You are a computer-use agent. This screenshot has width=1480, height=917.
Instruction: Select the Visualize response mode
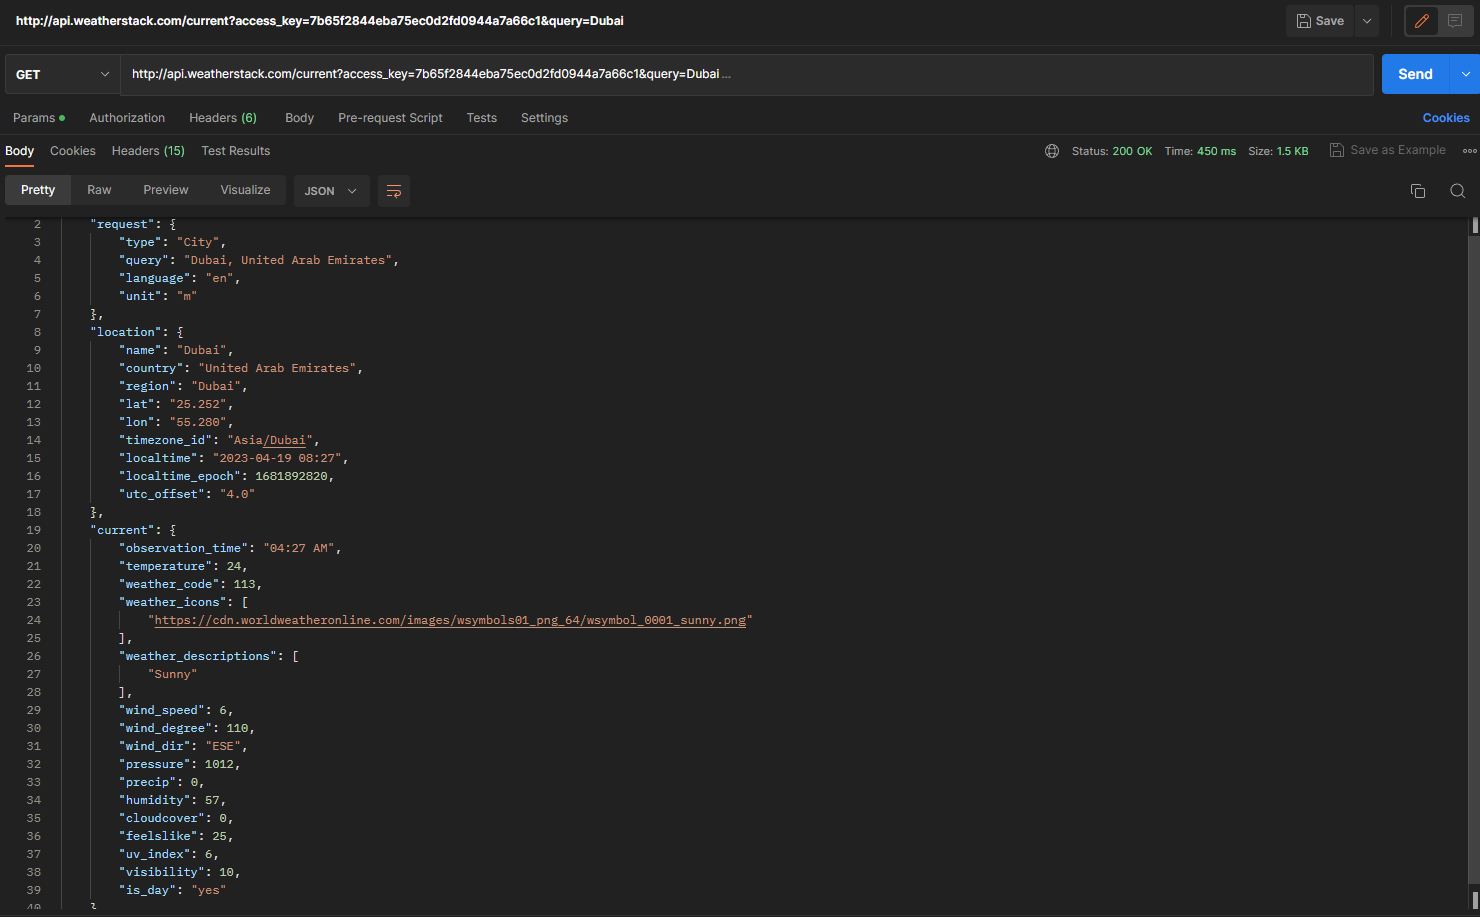tap(245, 189)
